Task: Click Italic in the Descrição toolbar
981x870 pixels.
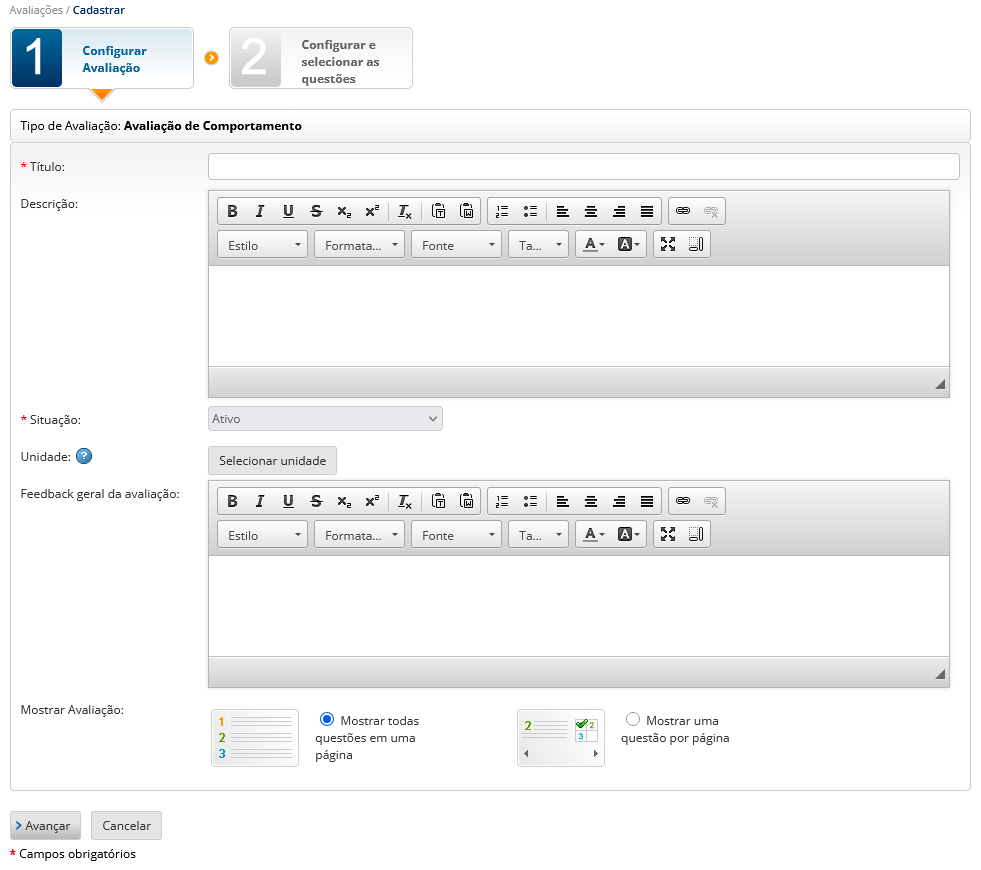Action: [260, 211]
